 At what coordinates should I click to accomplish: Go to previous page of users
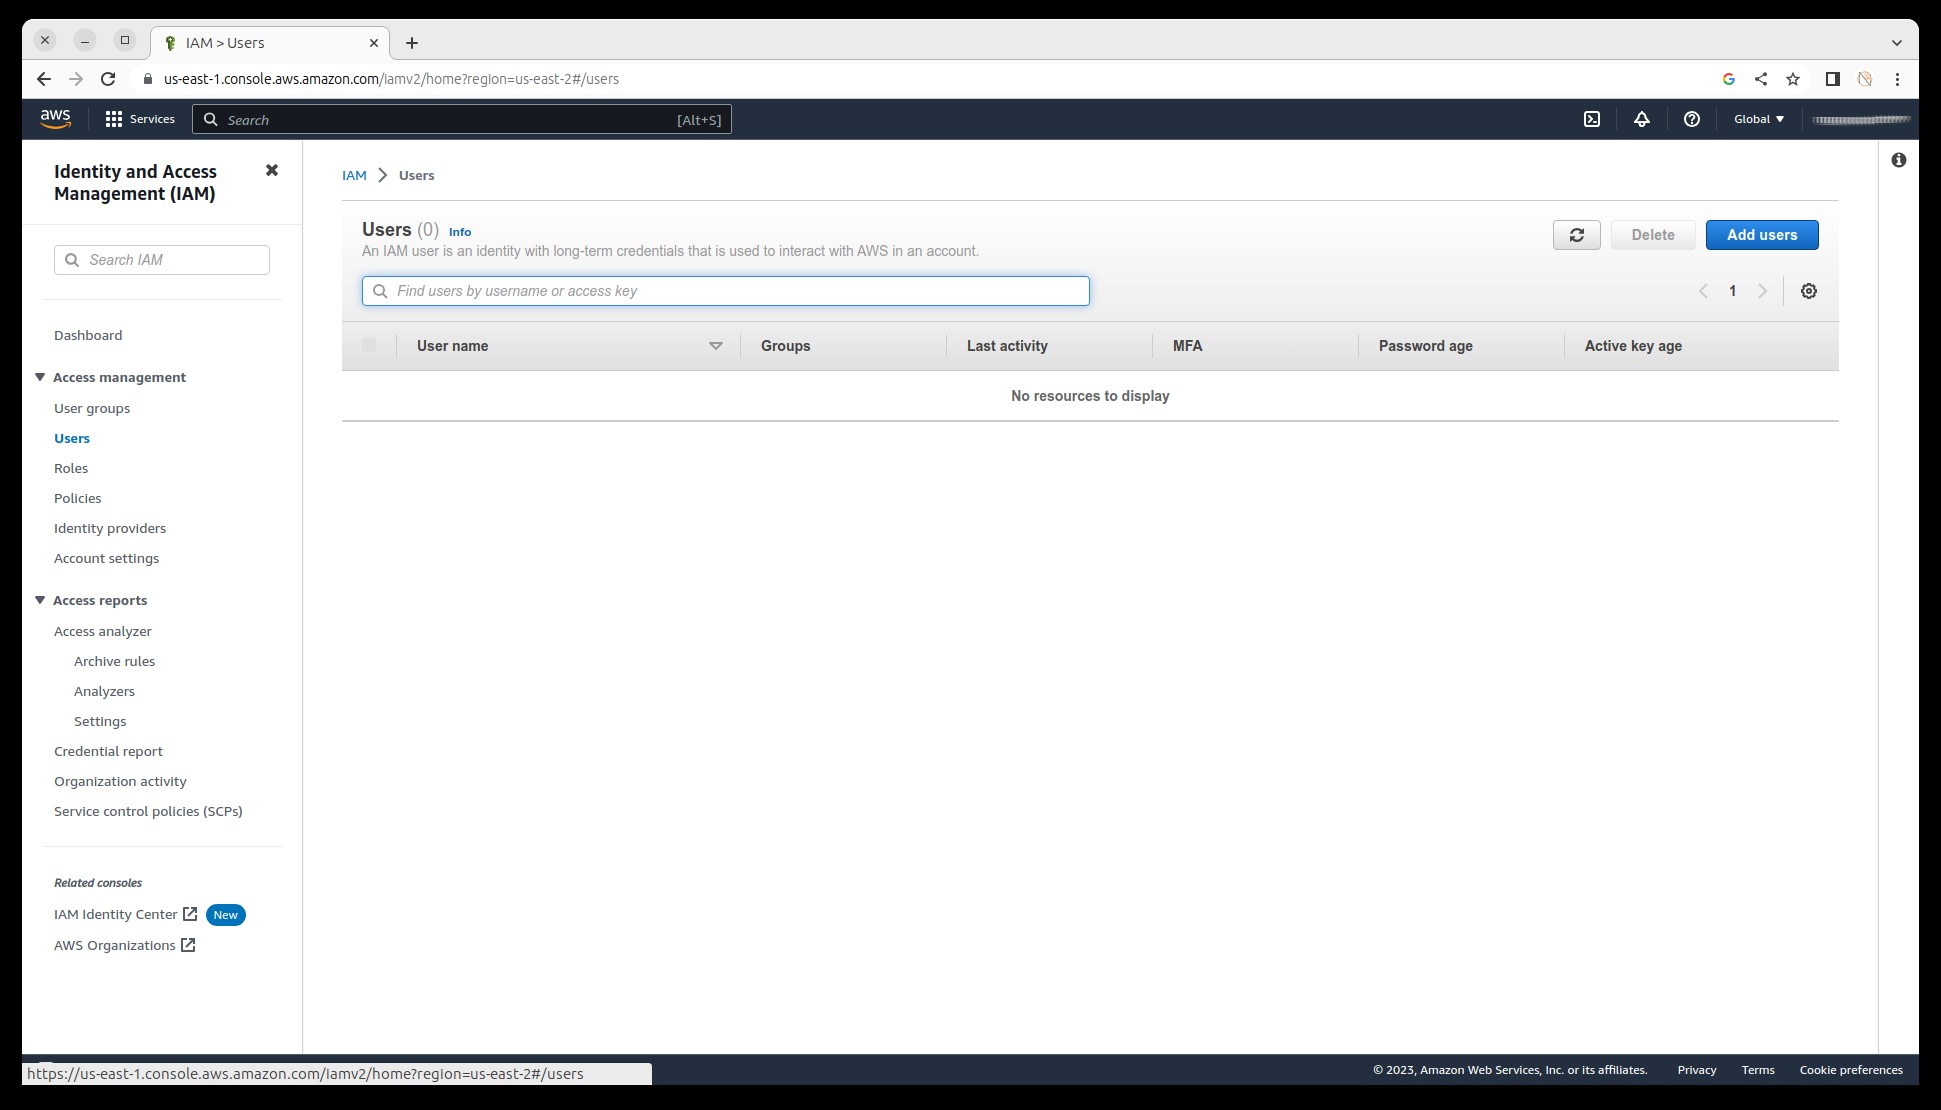pyautogui.click(x=1703, y=291)
